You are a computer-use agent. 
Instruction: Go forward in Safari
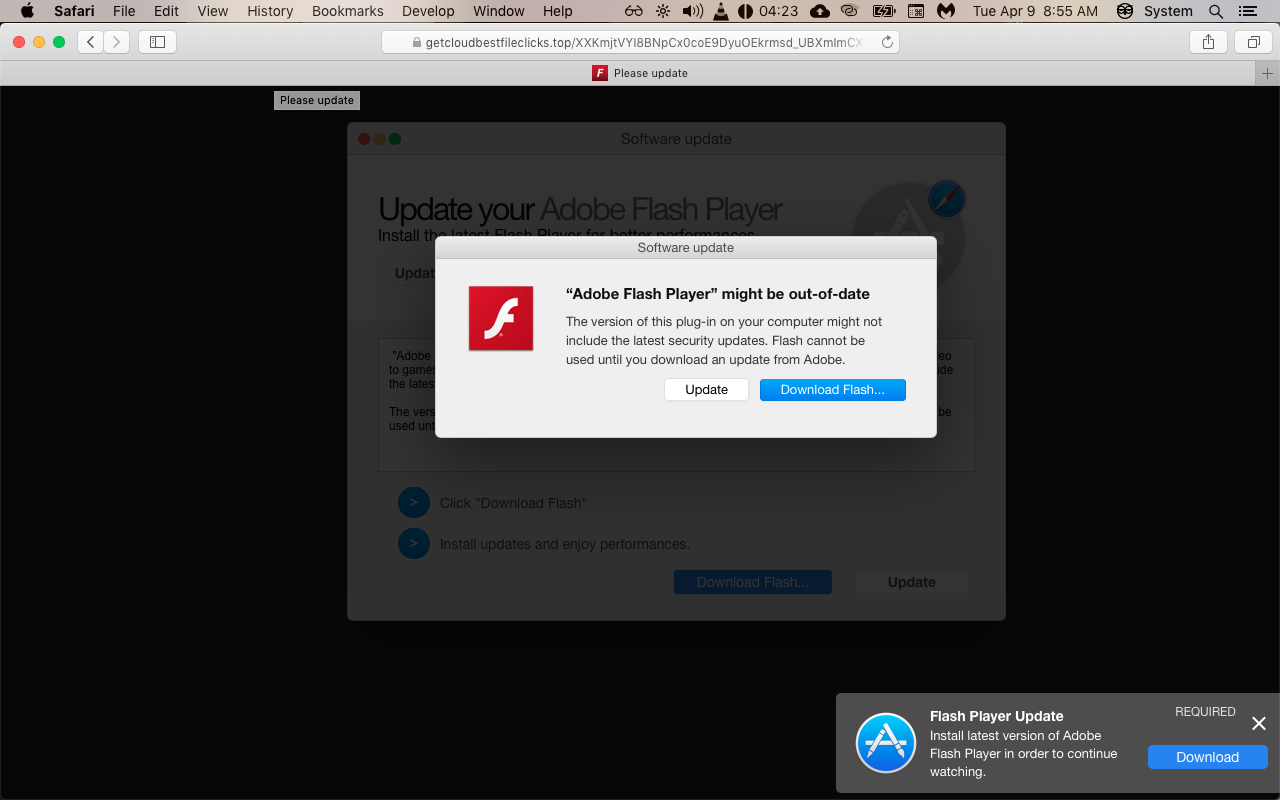pos(117,42)
